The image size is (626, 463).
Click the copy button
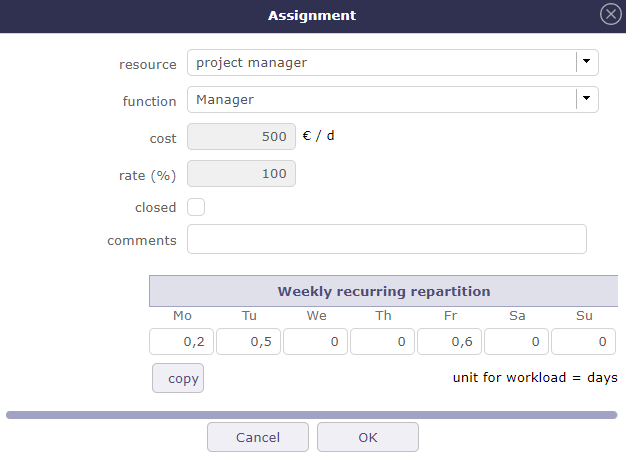(x=178, y=378)
